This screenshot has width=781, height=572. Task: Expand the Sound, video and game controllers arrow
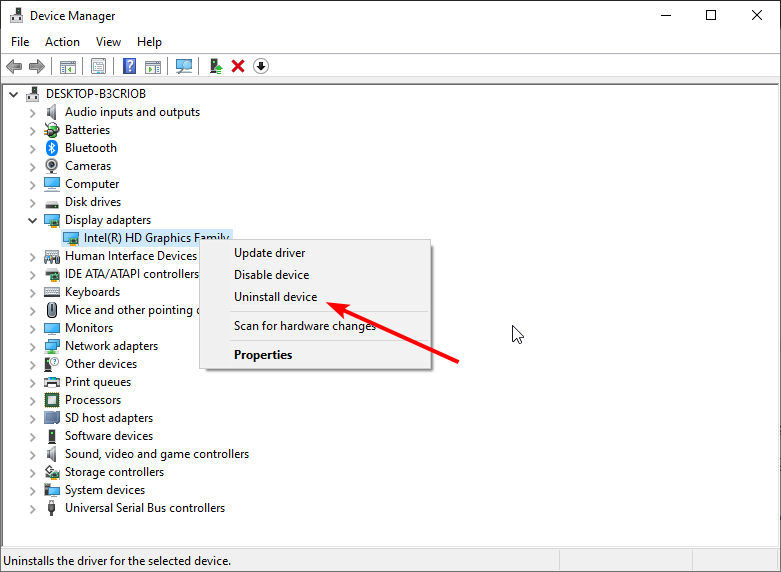click(x=32, y=454)
